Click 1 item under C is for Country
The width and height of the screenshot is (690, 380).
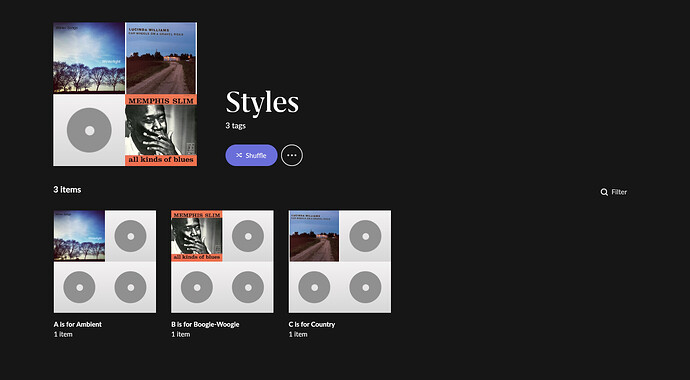click(298, 334)
